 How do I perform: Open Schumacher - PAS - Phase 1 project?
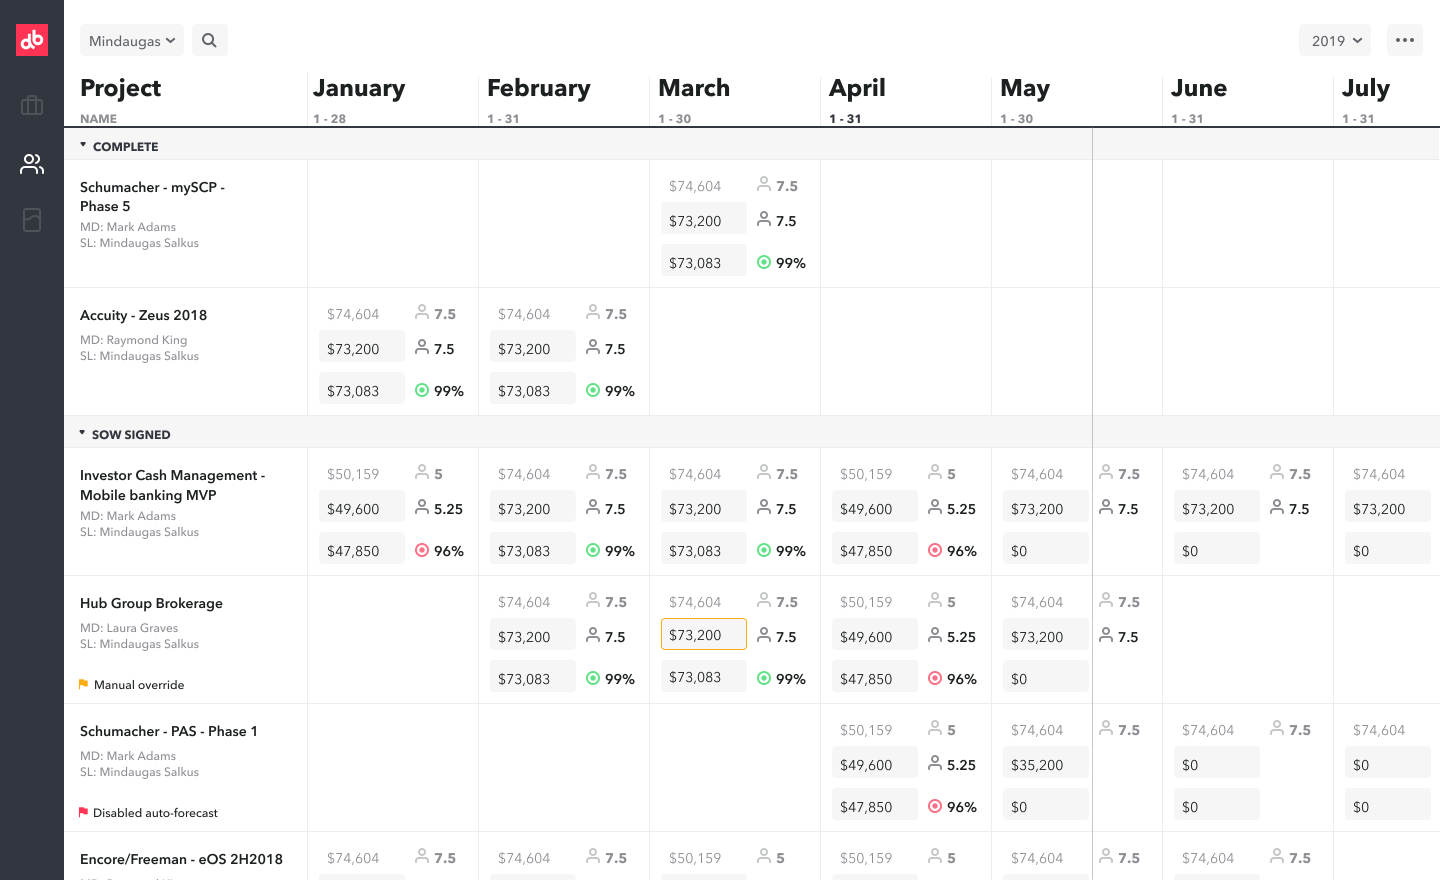(x=169, y=731)
